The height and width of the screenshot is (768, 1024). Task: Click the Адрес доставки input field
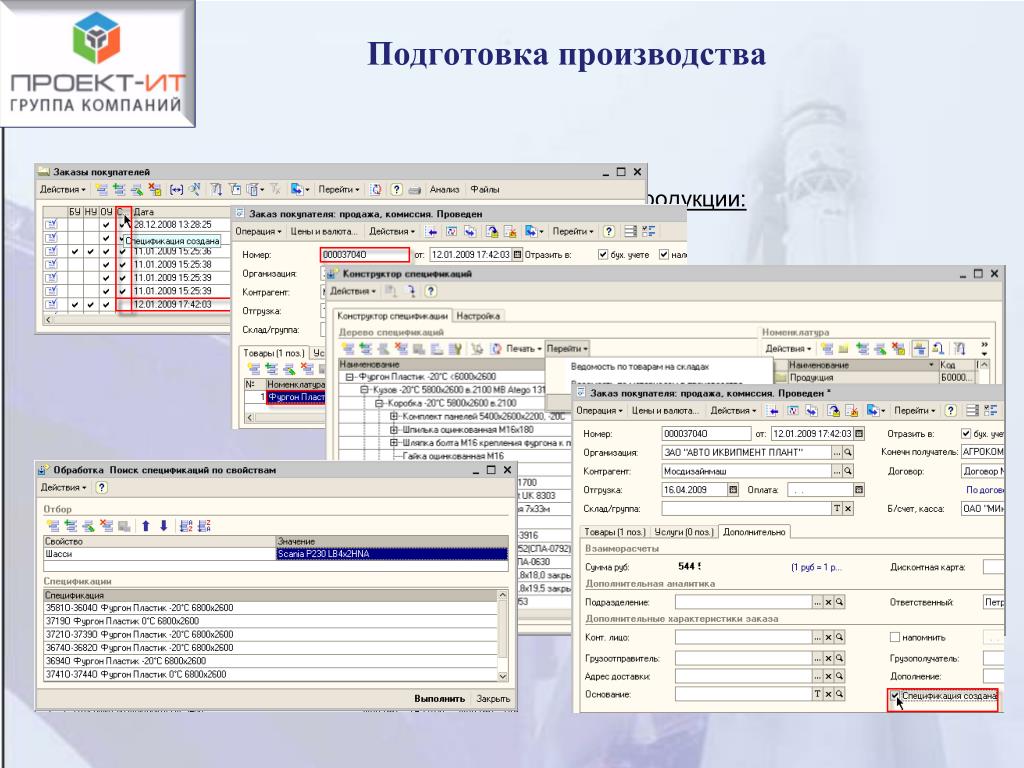[744, 677]
